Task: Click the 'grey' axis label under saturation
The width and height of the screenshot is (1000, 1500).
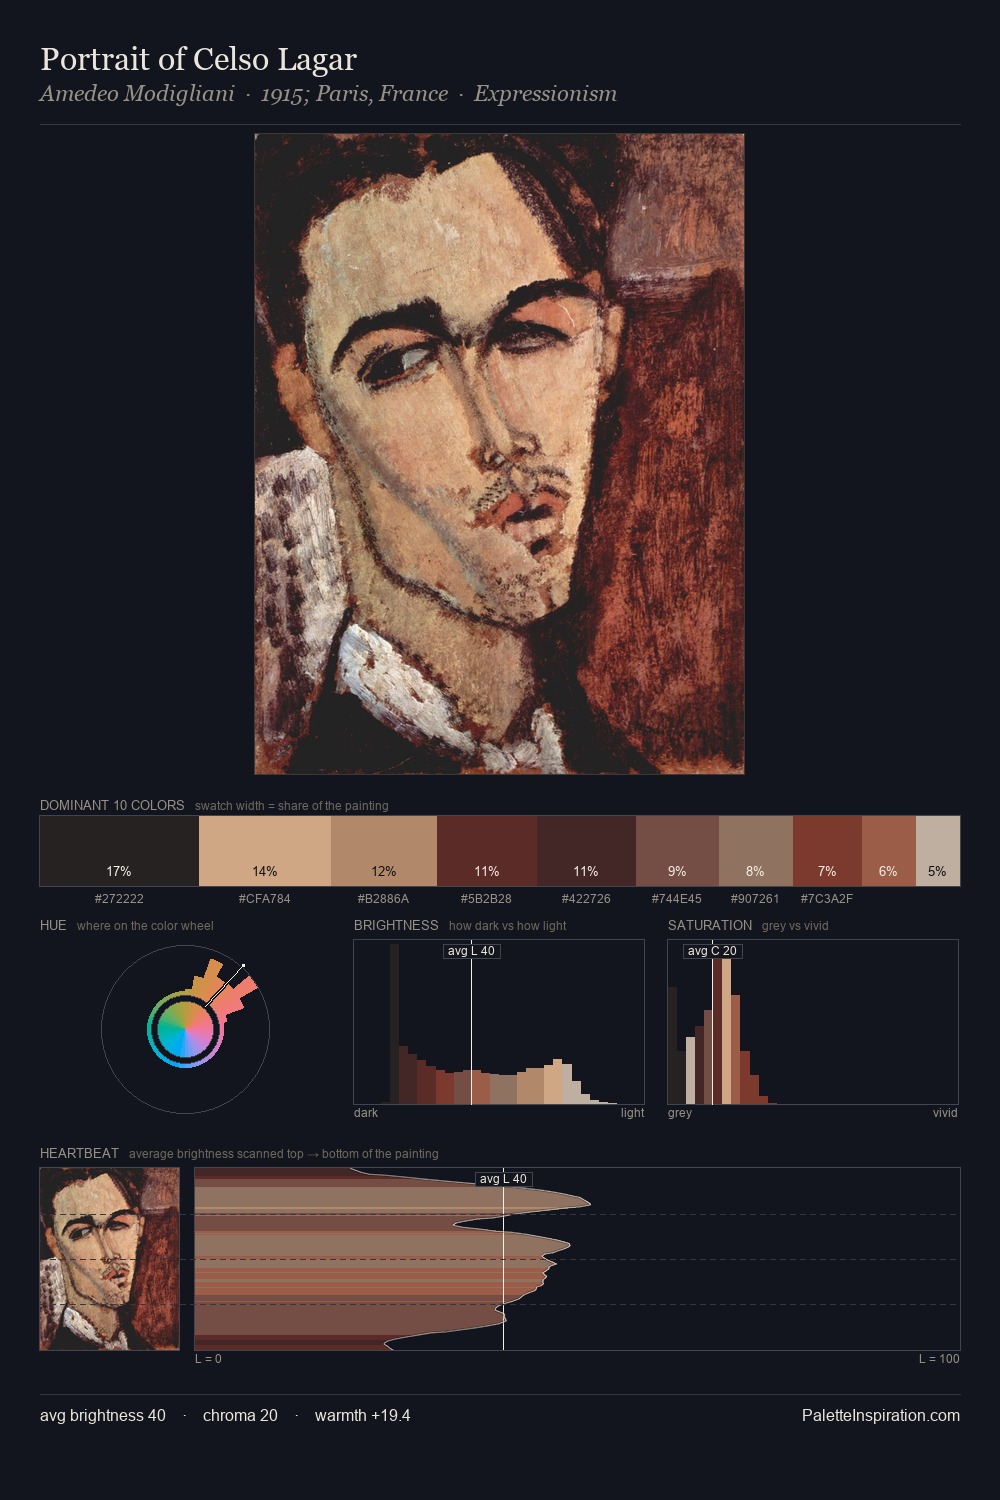Action: coord(680,1113)
